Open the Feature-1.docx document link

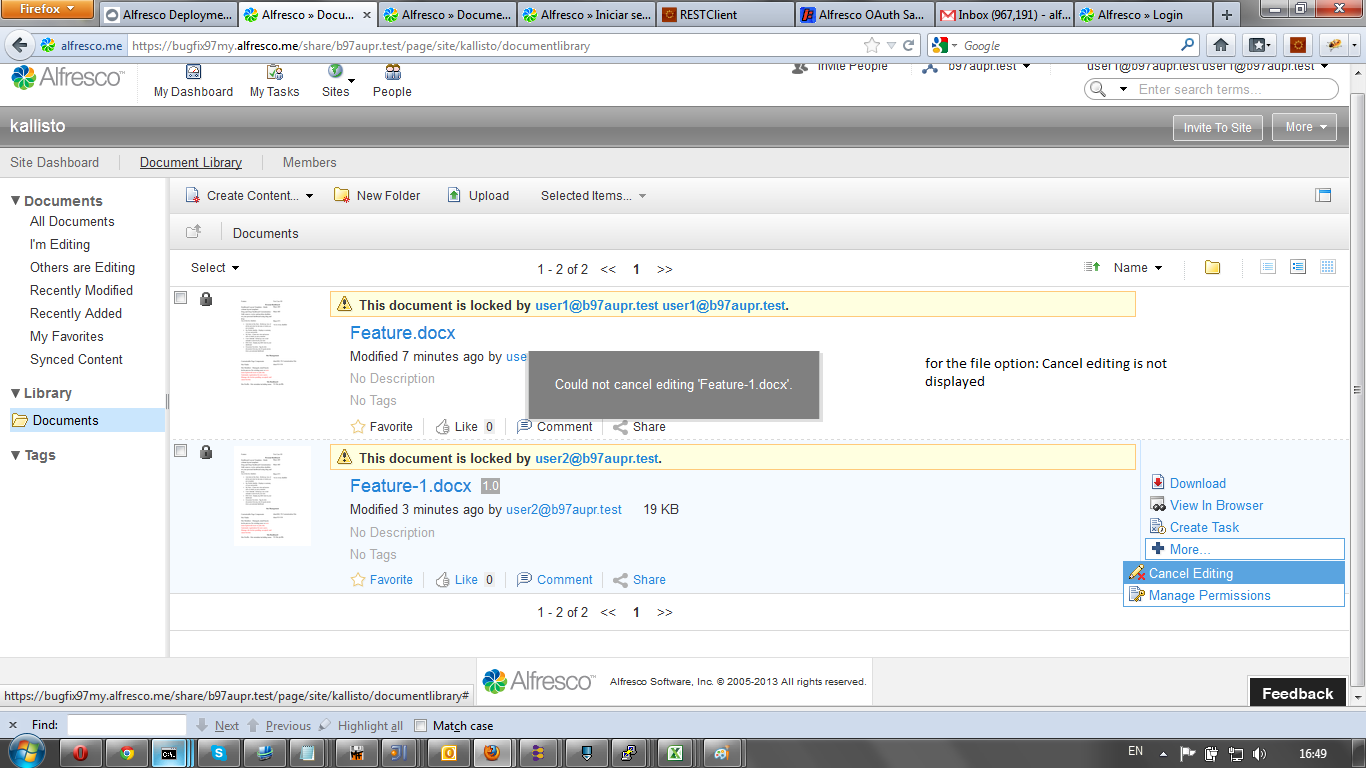(x=410, y=486)
